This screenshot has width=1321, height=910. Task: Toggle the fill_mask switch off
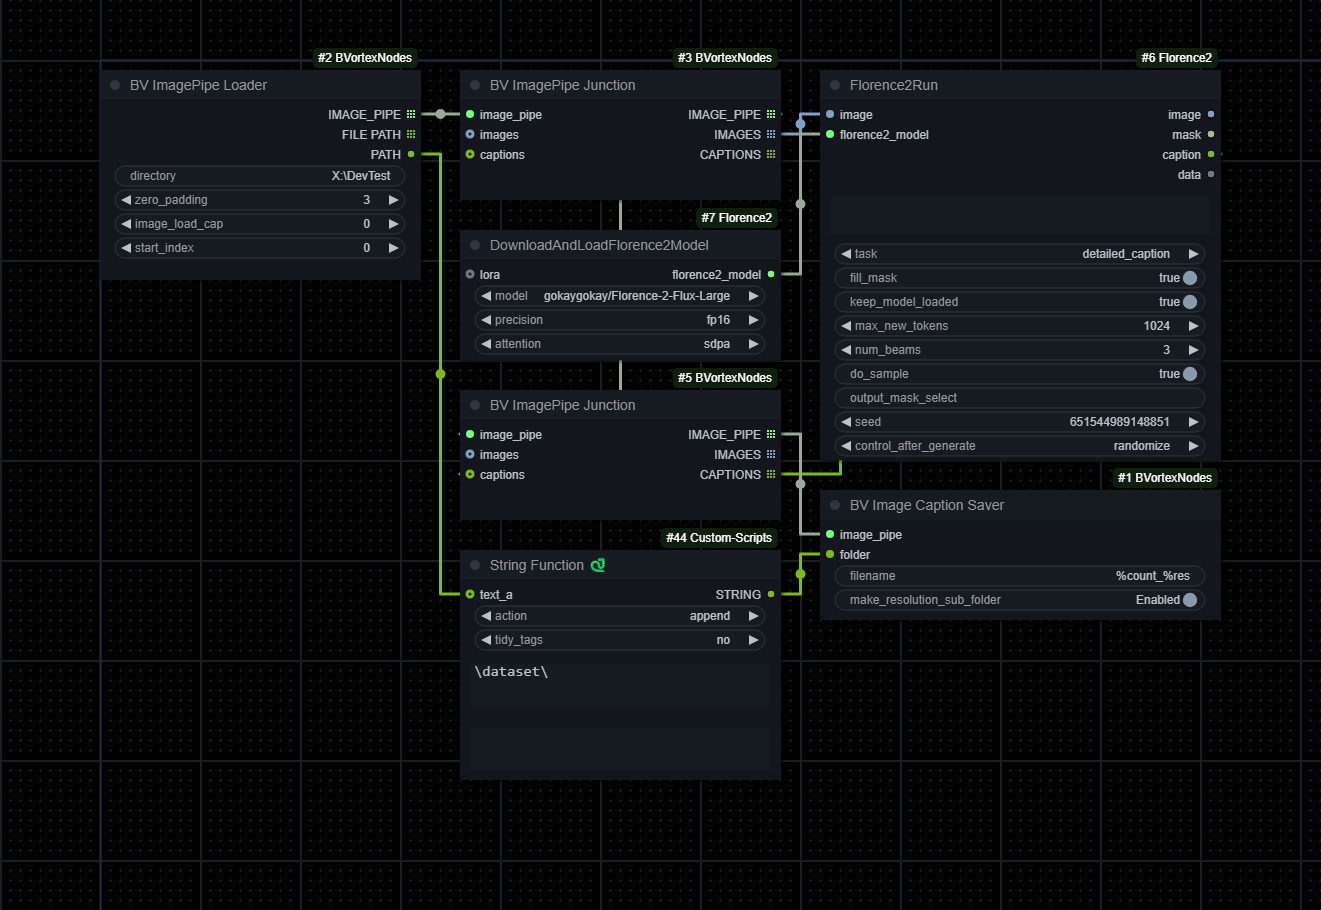(1189, 278)
